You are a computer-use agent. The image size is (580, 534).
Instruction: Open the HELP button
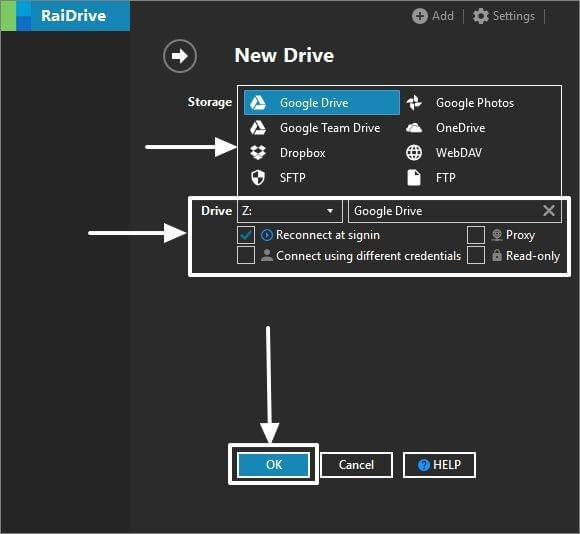tap(439, 465)
